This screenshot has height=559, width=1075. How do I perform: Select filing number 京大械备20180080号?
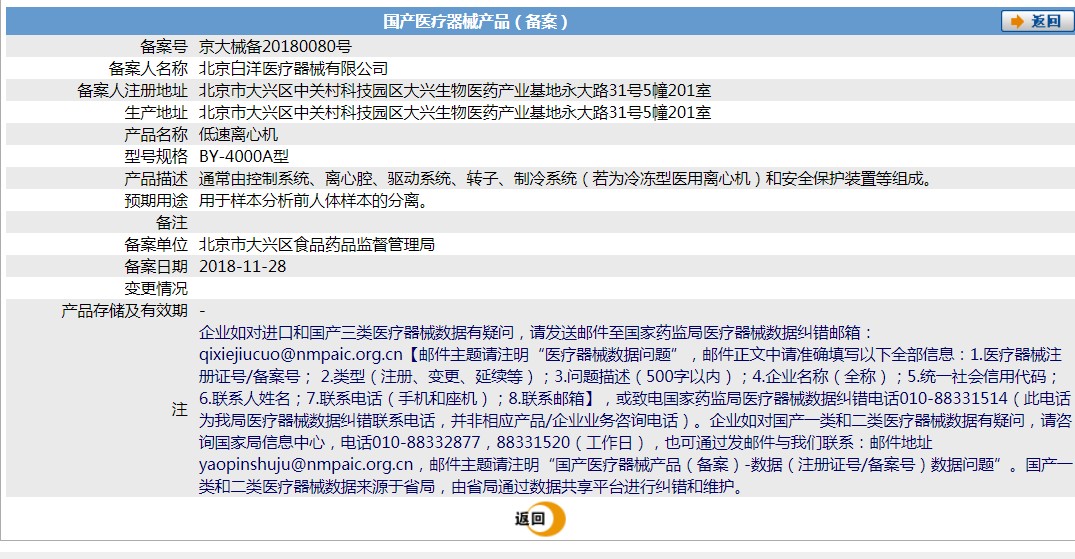275,47
